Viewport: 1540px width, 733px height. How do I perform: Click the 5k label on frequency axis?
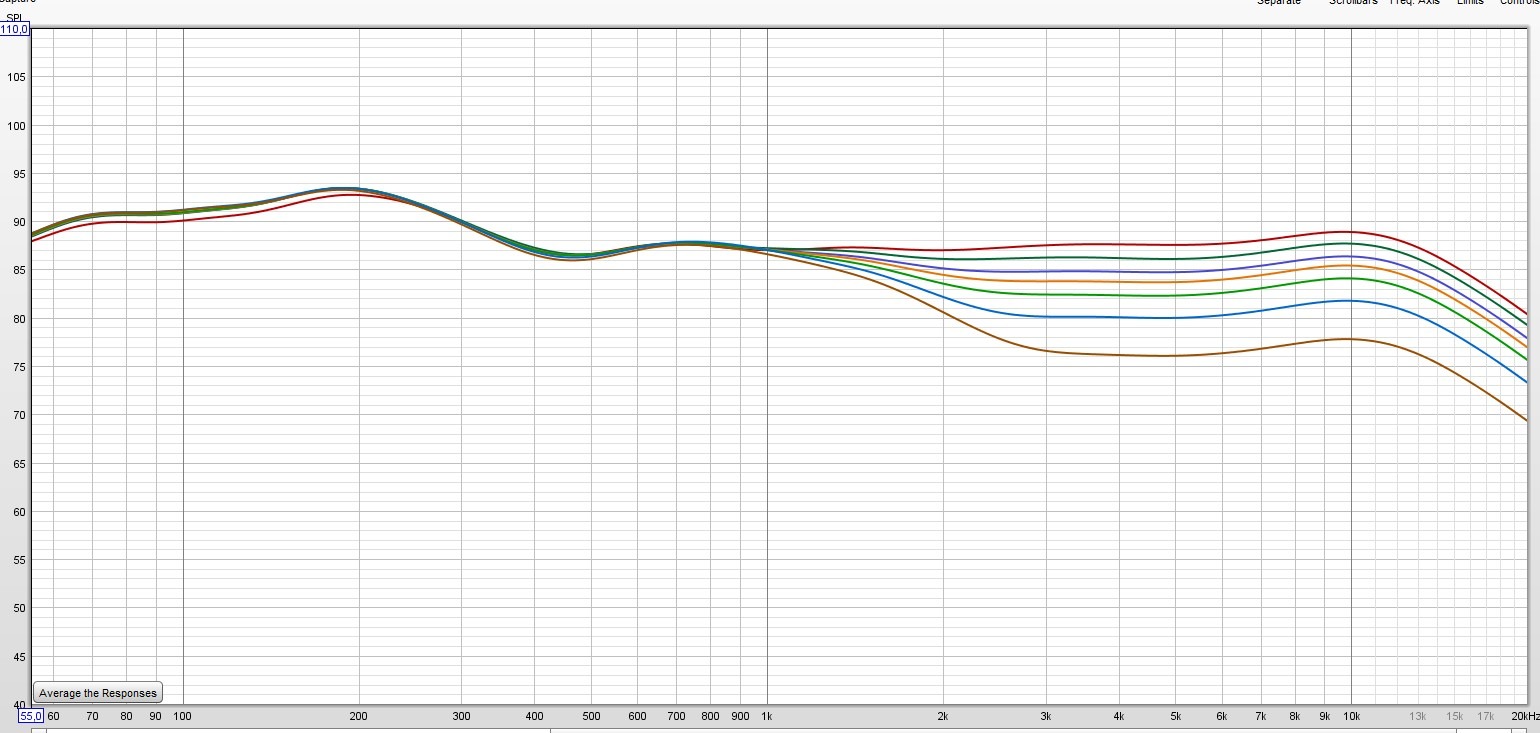1175,716
